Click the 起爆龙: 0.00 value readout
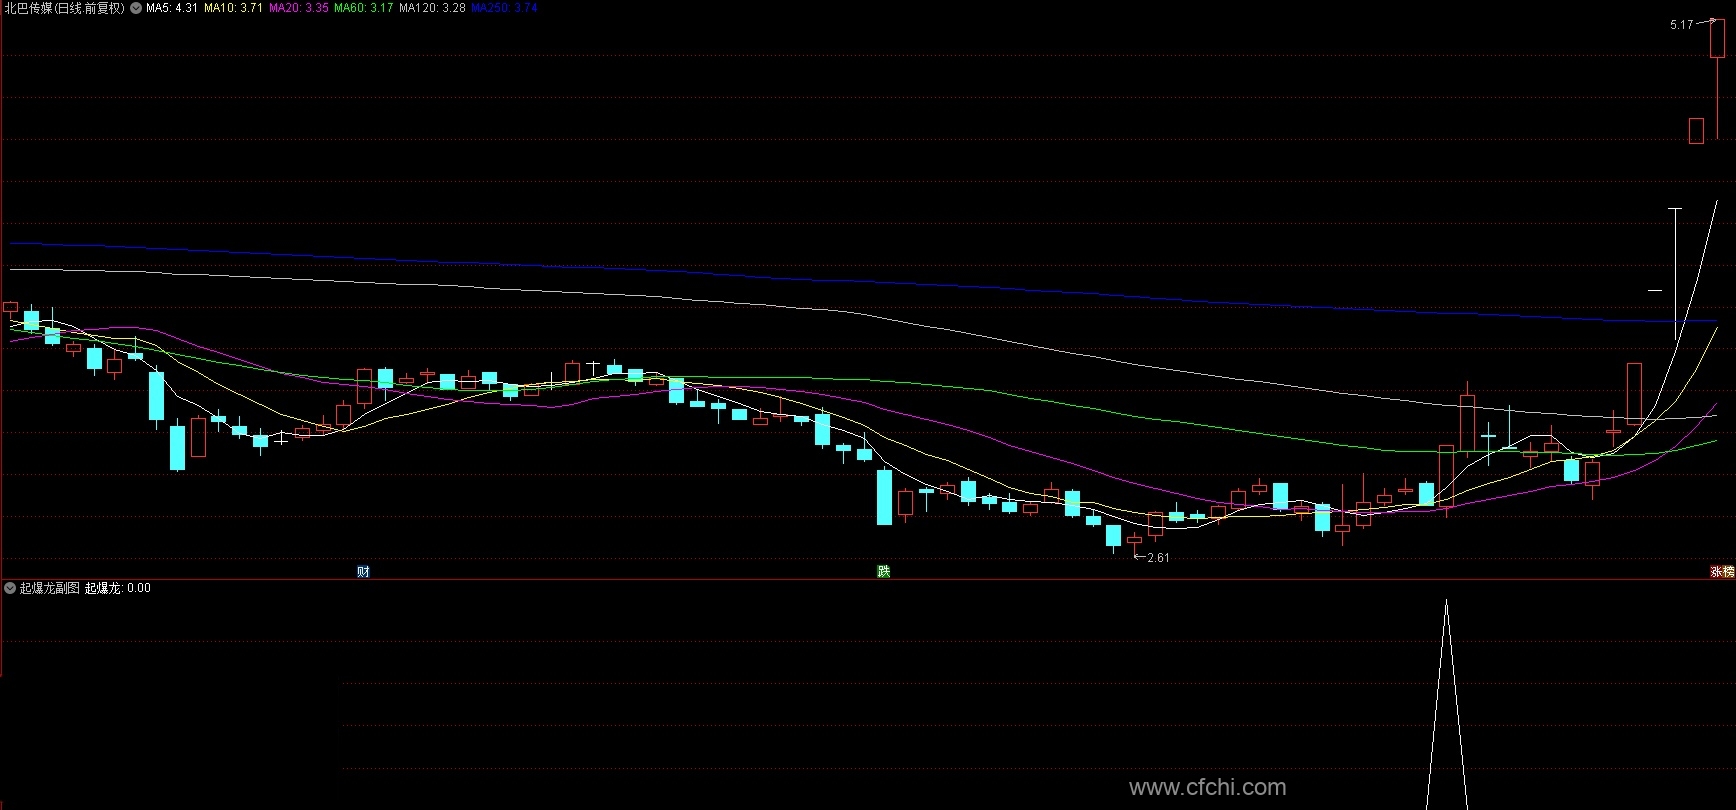The width and height of the screenshot is (1736, 810). coord(118,588)
